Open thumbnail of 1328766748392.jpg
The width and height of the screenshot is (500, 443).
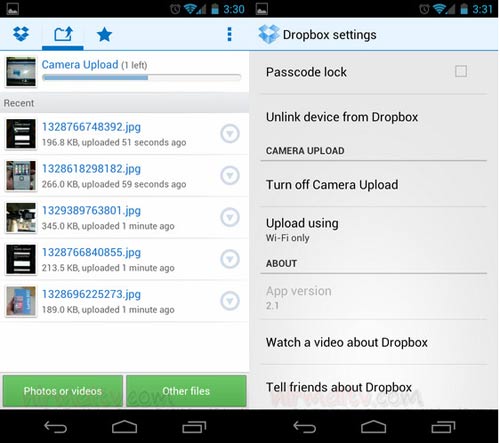(21, 134)
